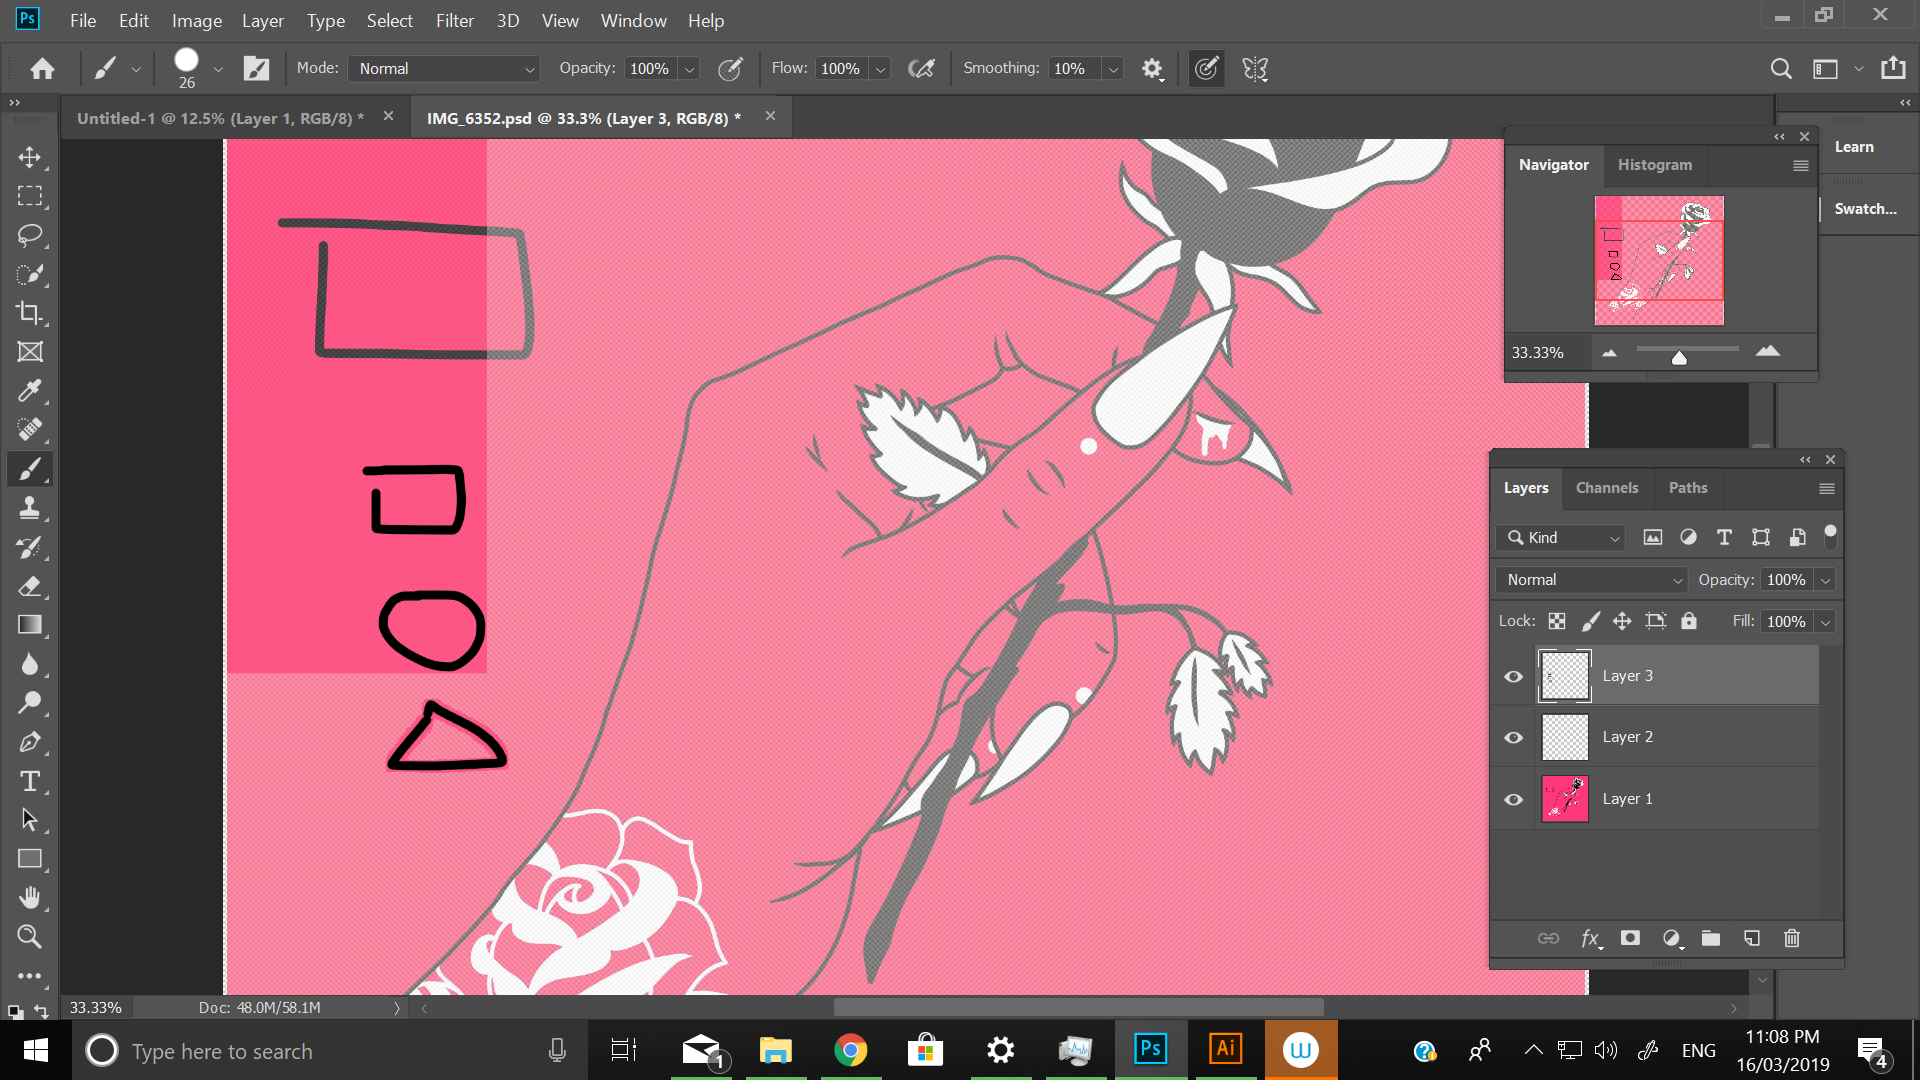Select the Eraser tool
This screenshot has height=1080, width=1920.
coord(30,586)
